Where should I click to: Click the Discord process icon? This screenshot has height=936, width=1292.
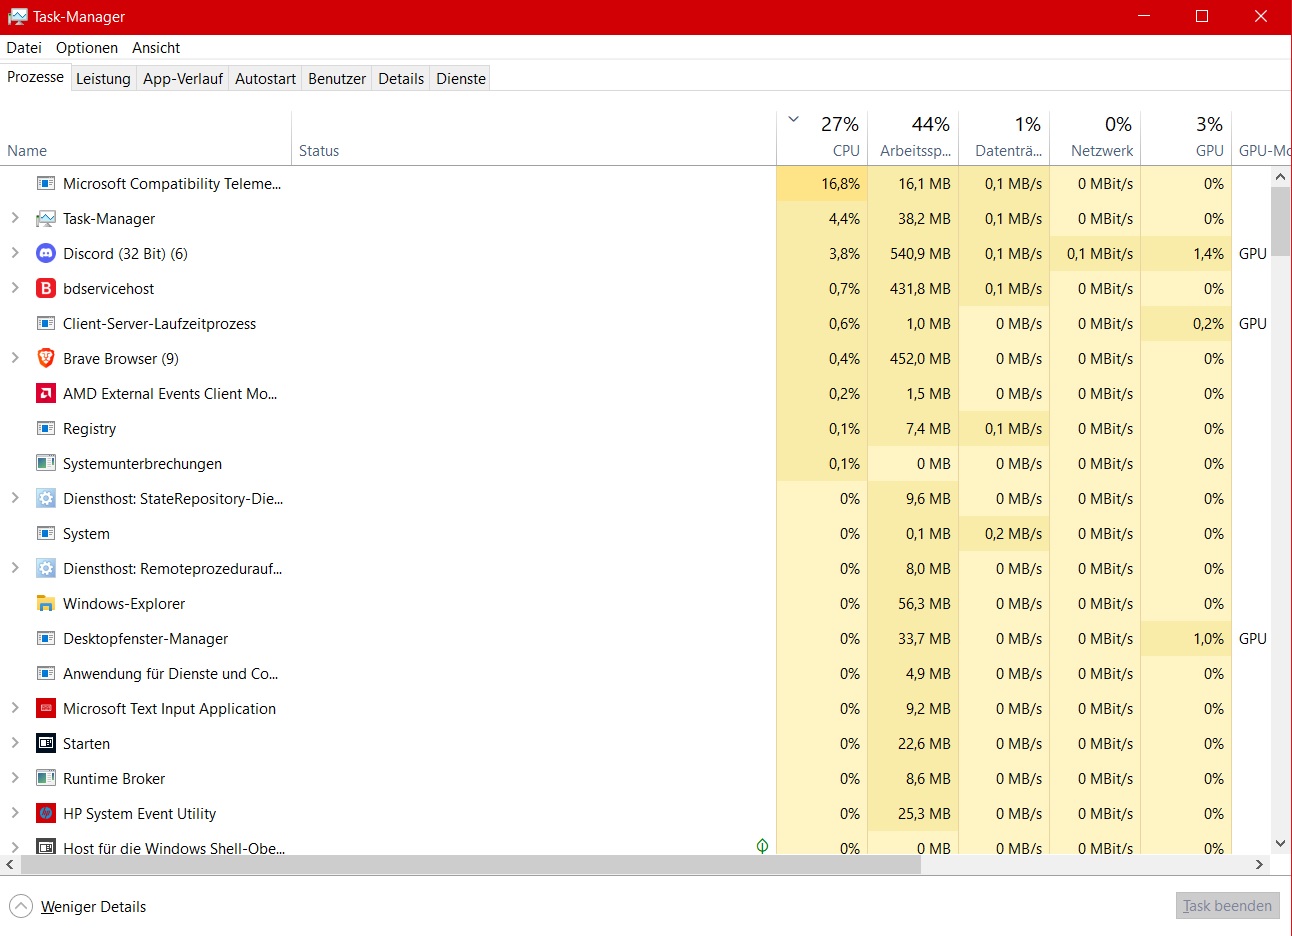46,254
